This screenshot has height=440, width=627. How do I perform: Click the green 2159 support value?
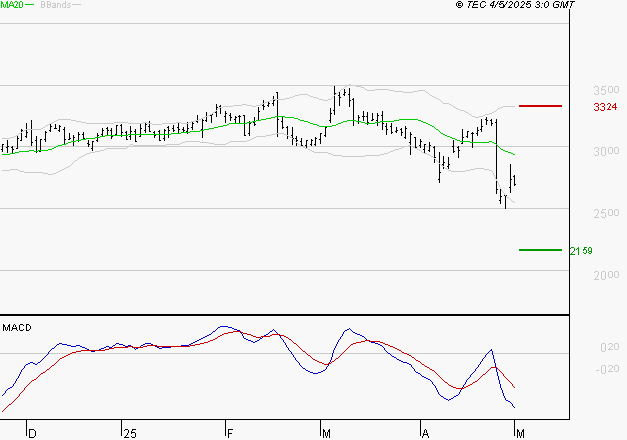click(581, 251)
